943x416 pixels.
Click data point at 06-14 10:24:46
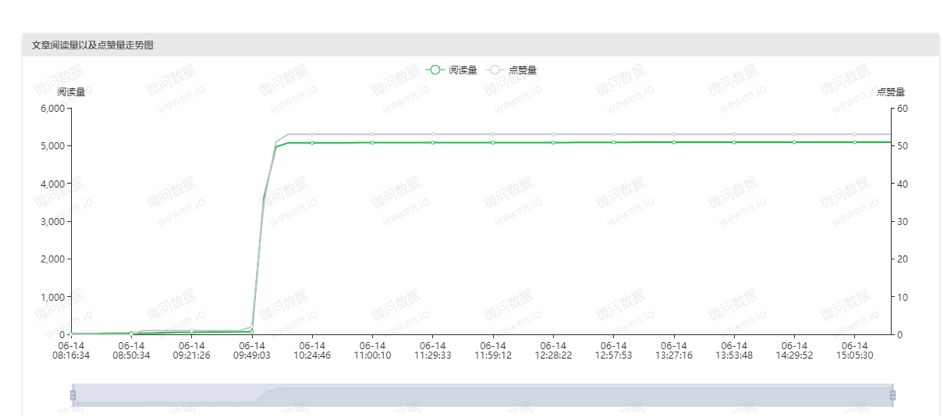(x=312, y=142)
